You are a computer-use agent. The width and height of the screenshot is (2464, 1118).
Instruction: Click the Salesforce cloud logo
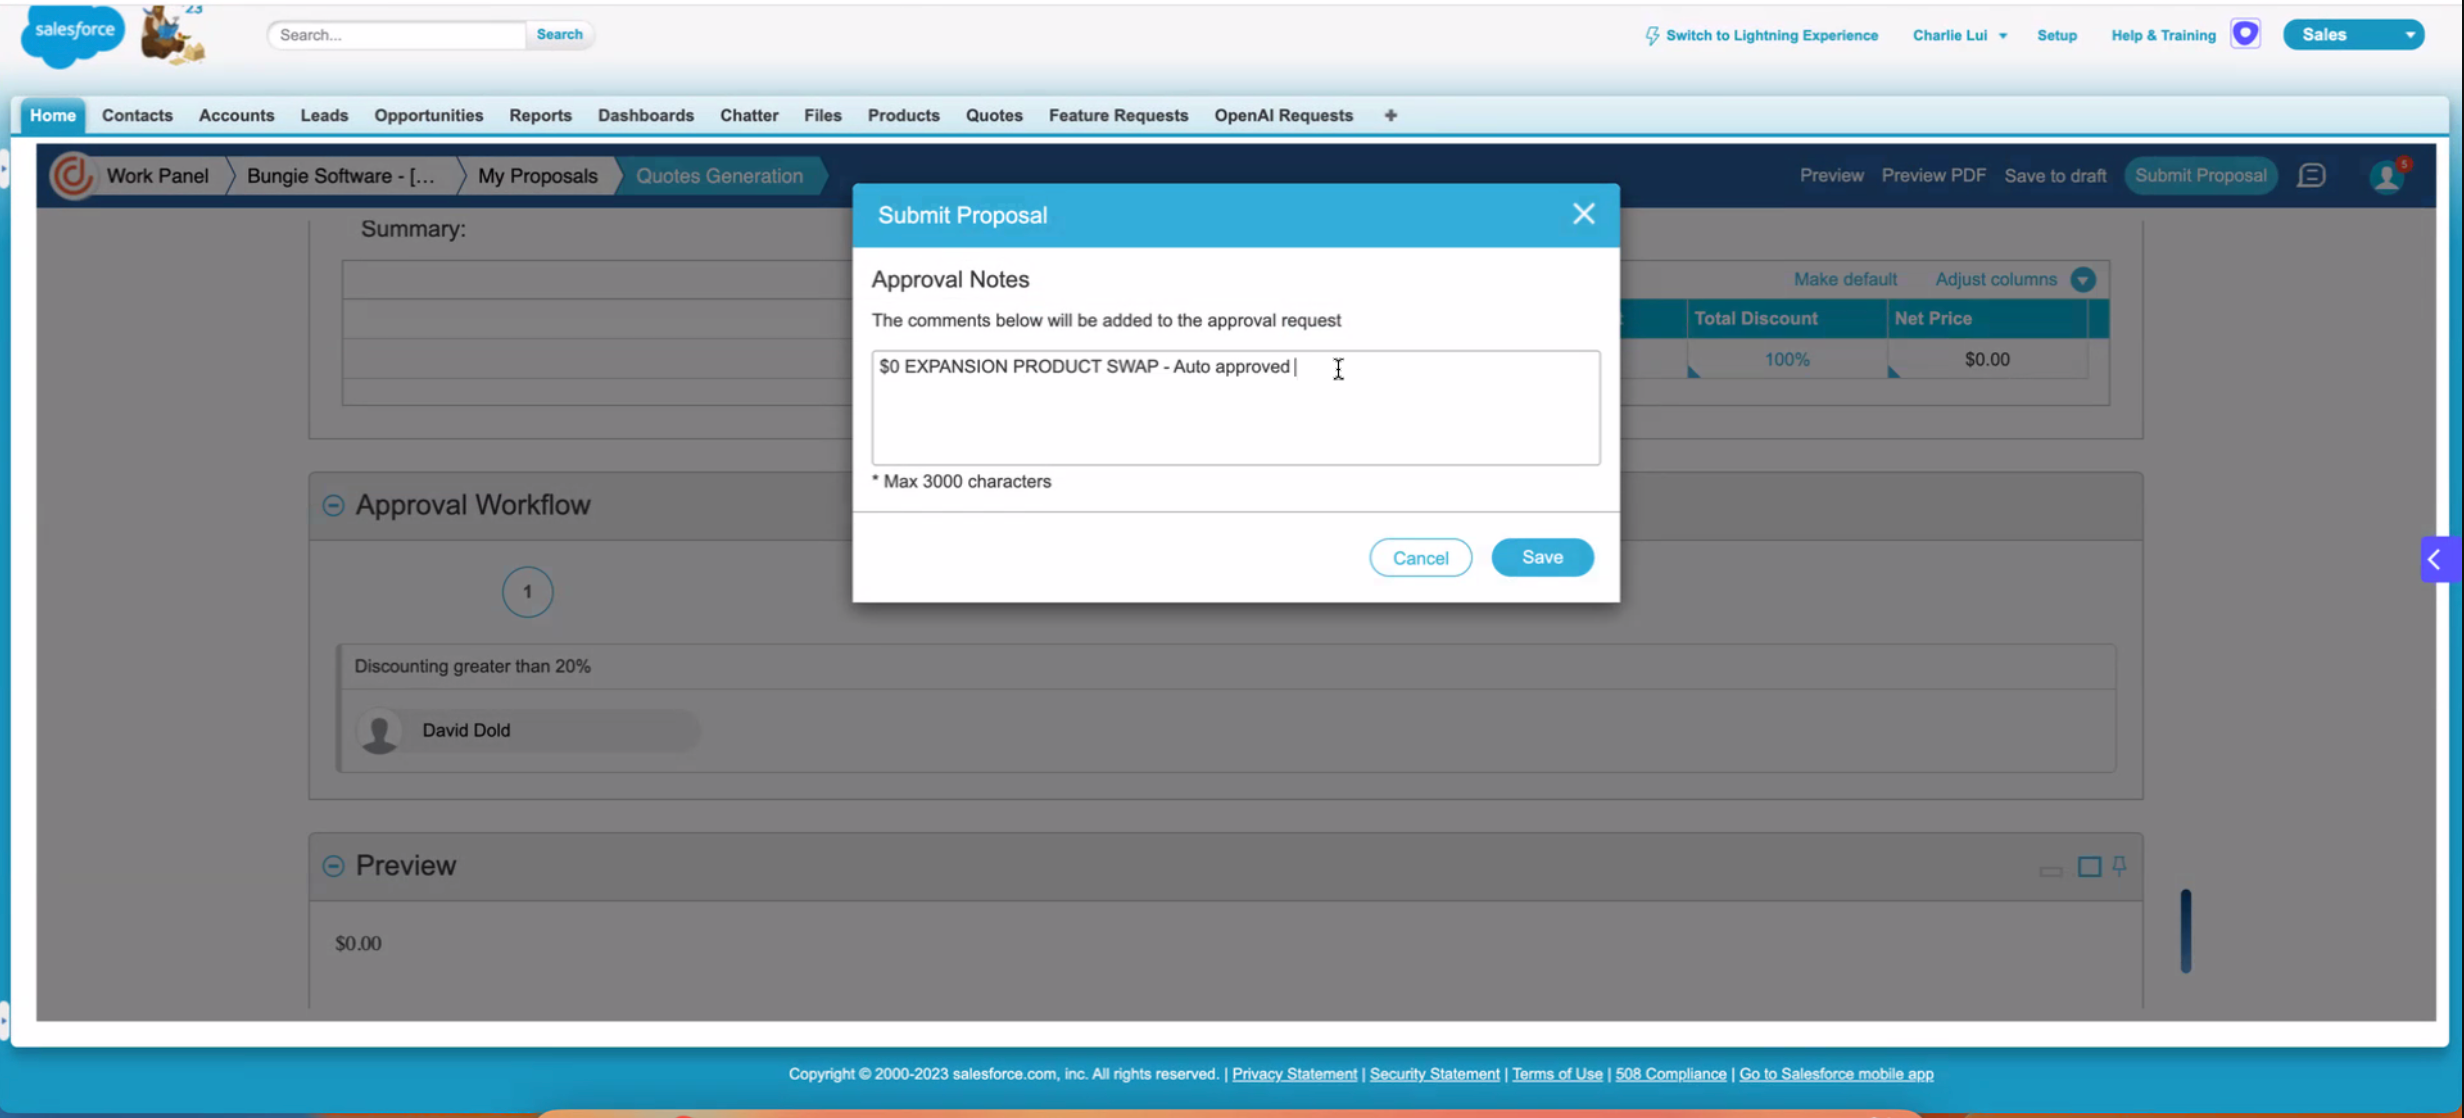pos(73,35)
